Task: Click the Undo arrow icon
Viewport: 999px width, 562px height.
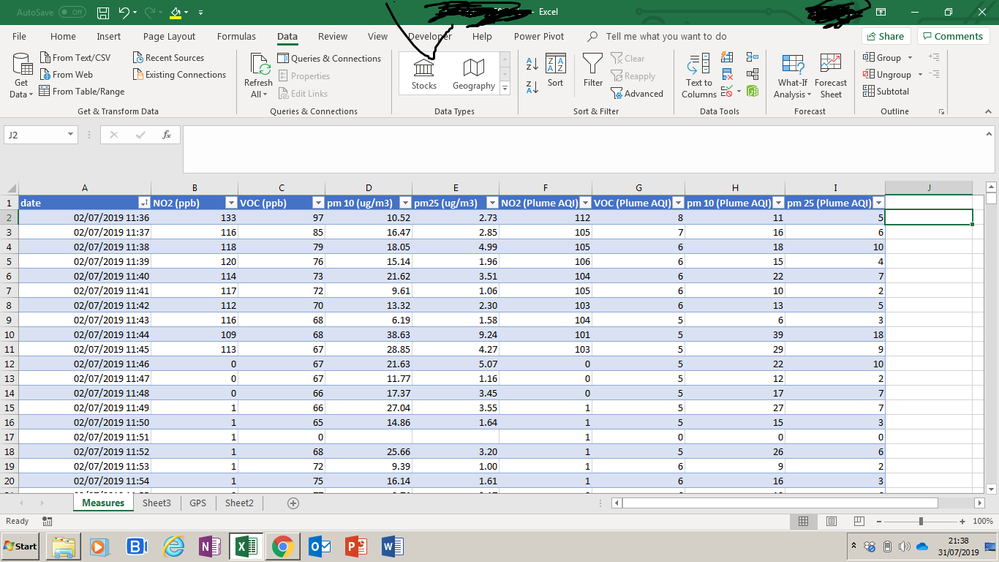Action: (124, 12)
